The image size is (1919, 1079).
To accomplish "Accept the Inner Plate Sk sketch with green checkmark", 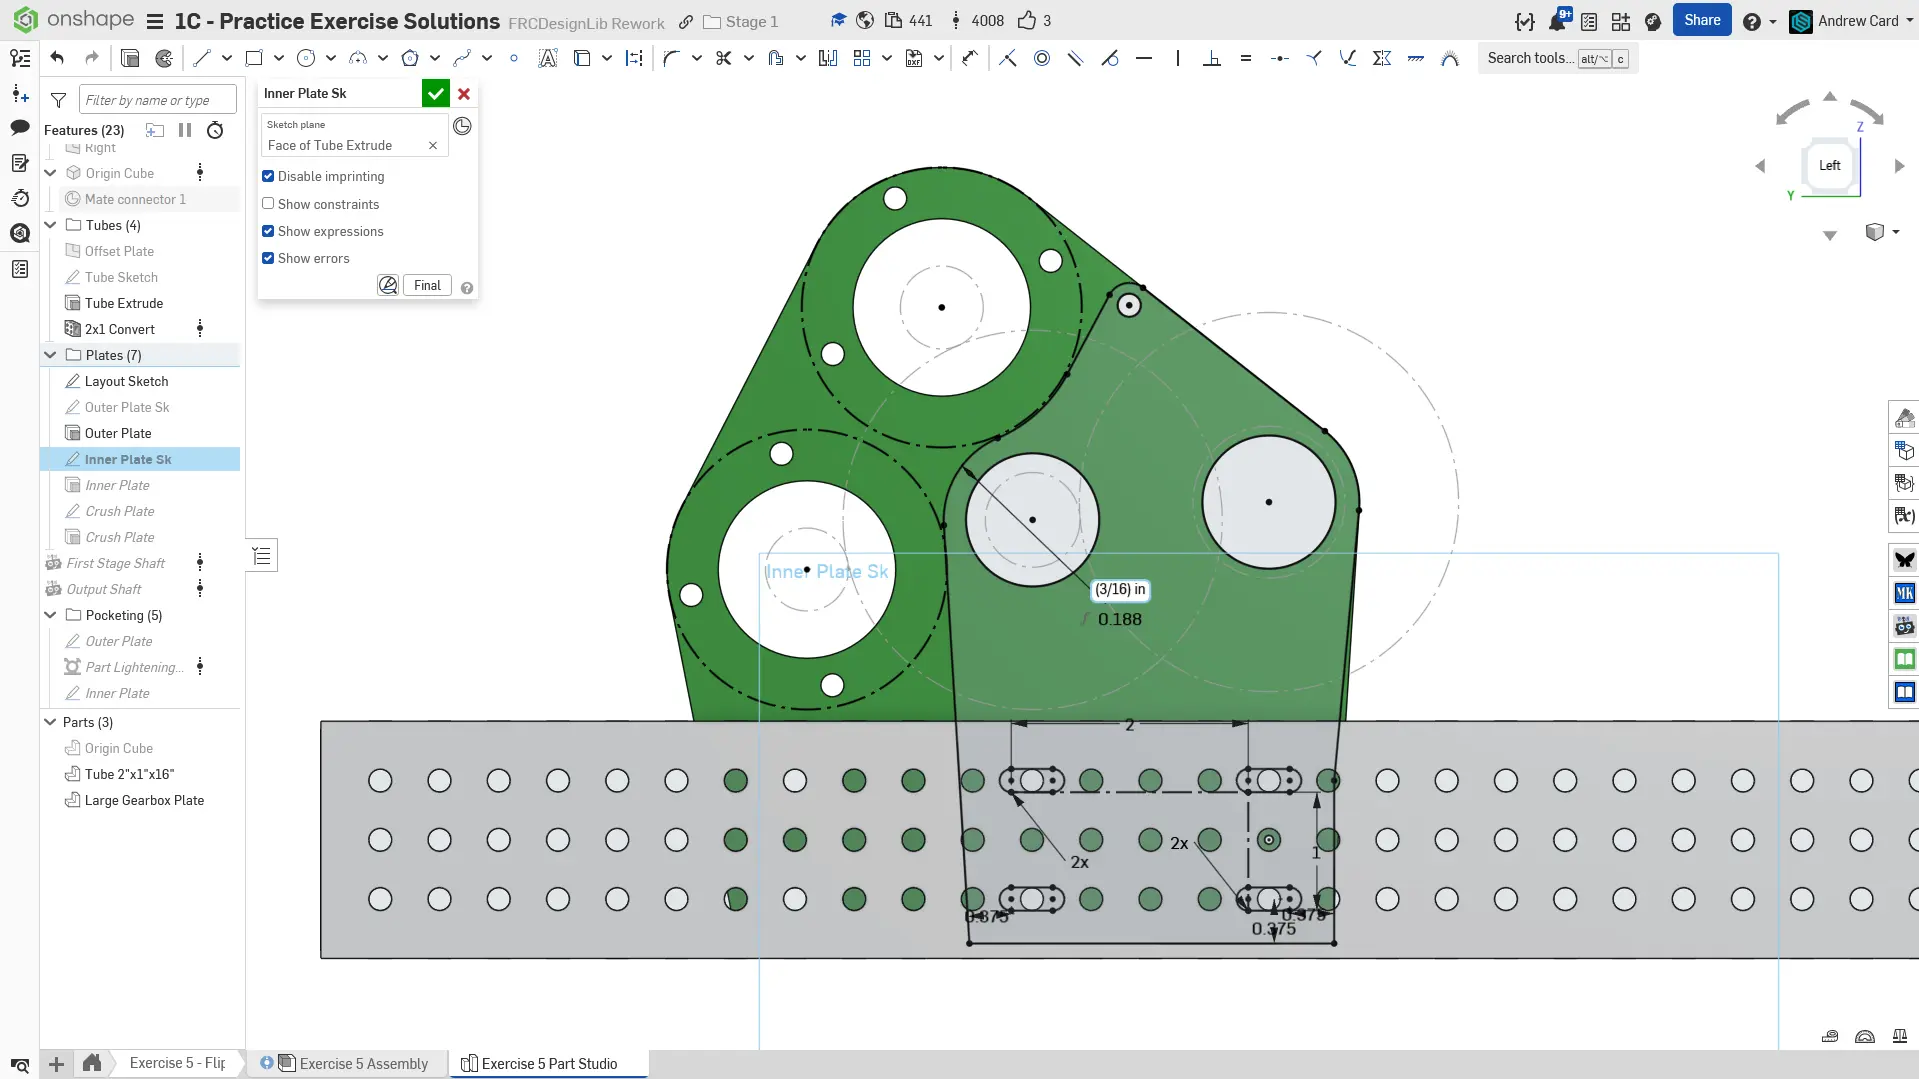I will coord(435,94).
